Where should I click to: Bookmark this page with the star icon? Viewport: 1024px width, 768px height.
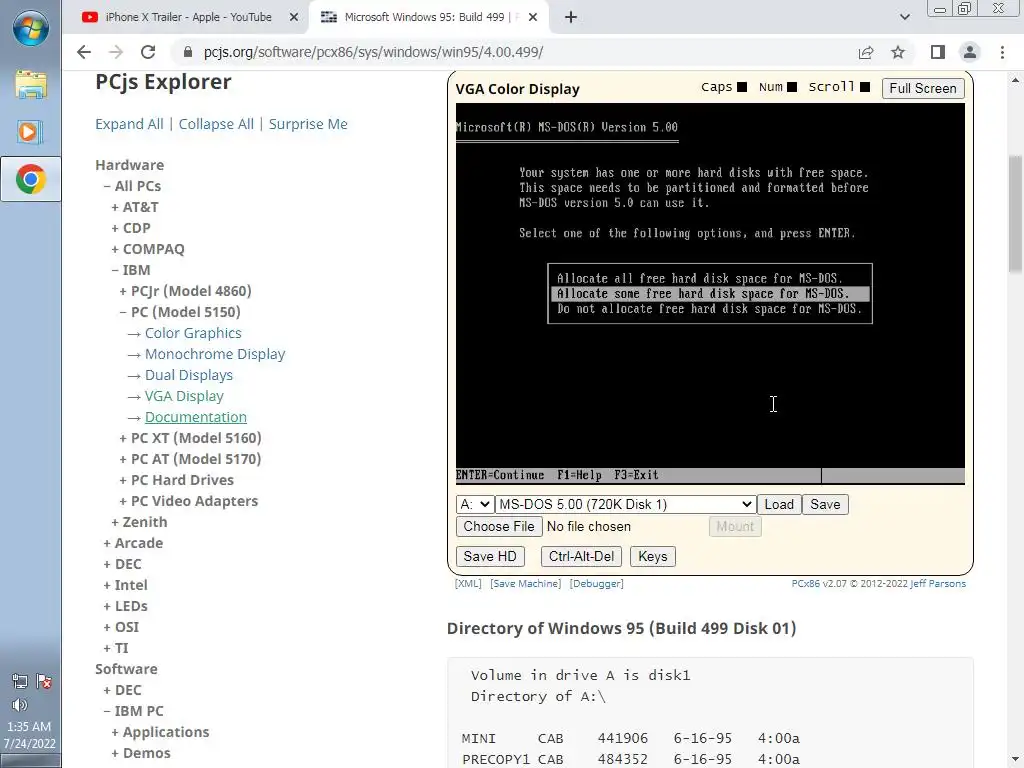click(x=898, y=52)
